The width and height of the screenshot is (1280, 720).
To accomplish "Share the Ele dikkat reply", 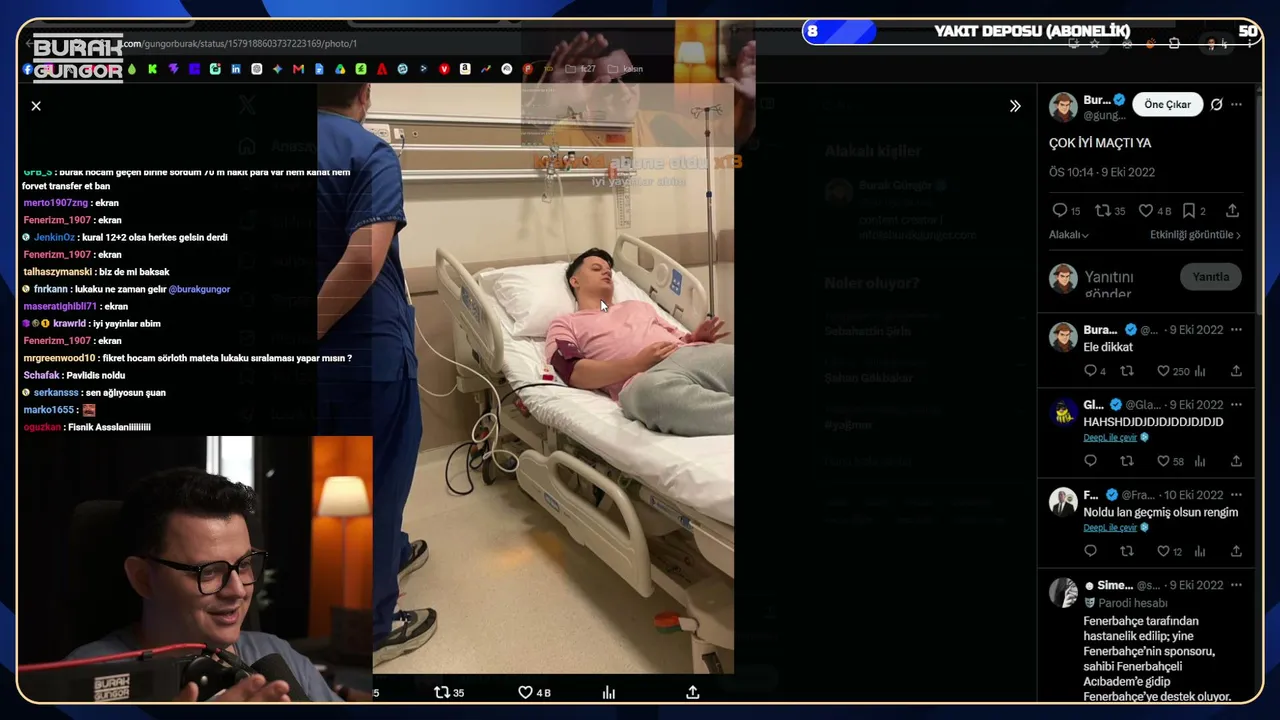I will click(x=1236, y=371).
